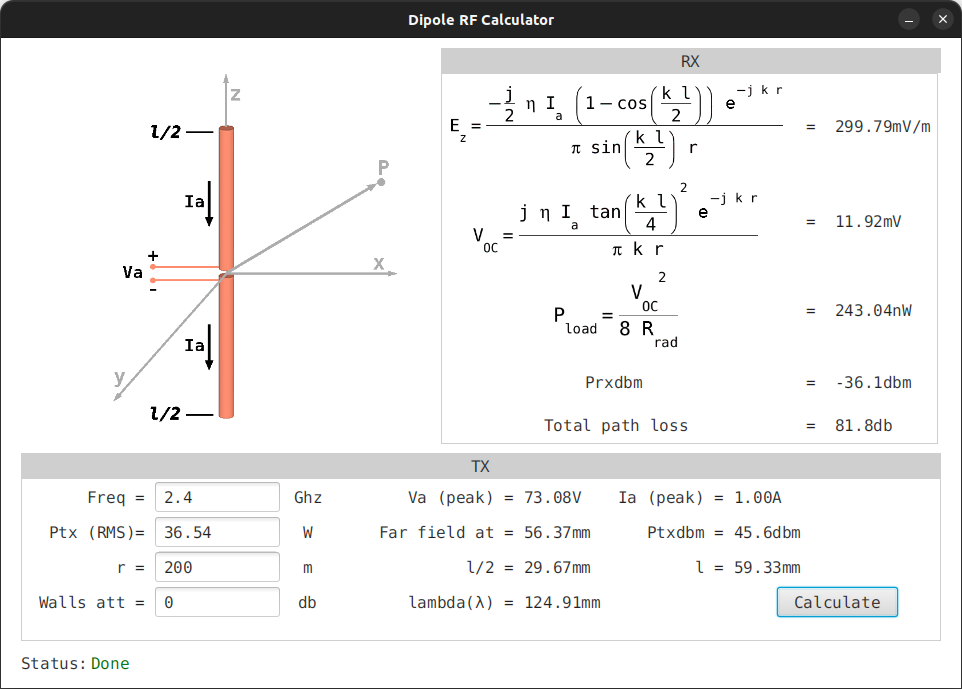Image resolution: width=962 pixels, height=689 pixels.
Task: Click the Total path loss label
Action: [x=616, y=426]
